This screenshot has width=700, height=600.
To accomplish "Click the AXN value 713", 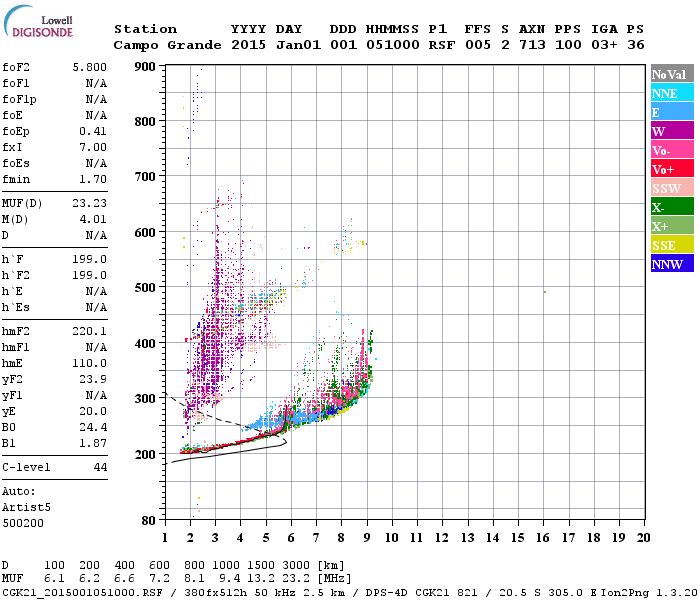I will pos(532,45).
